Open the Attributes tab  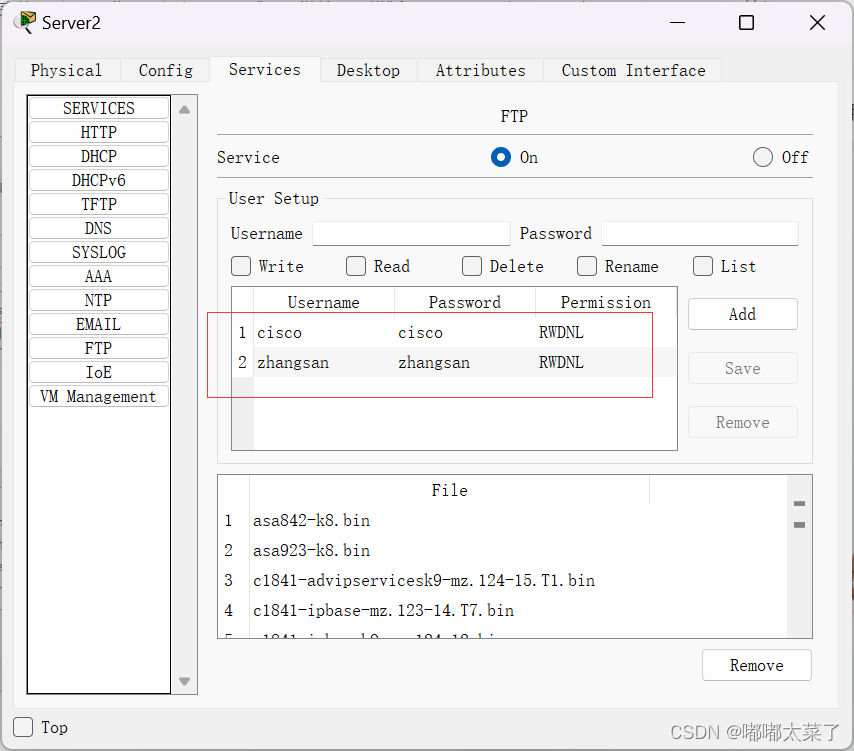[480, 70]
